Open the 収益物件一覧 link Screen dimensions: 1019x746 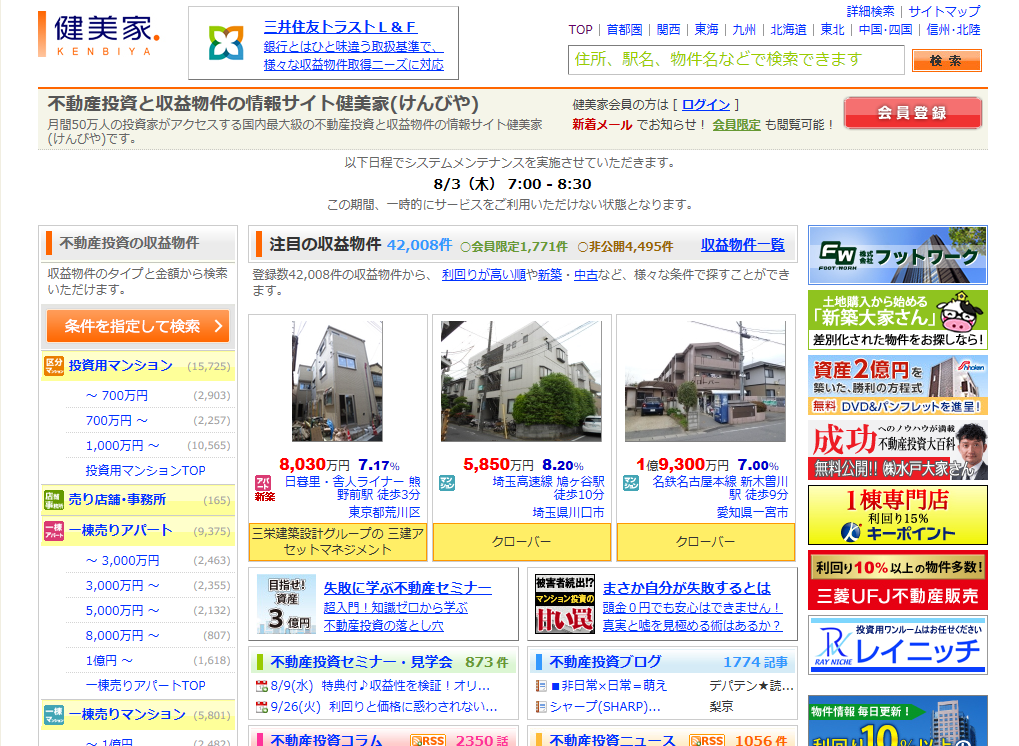pos(742,245)
